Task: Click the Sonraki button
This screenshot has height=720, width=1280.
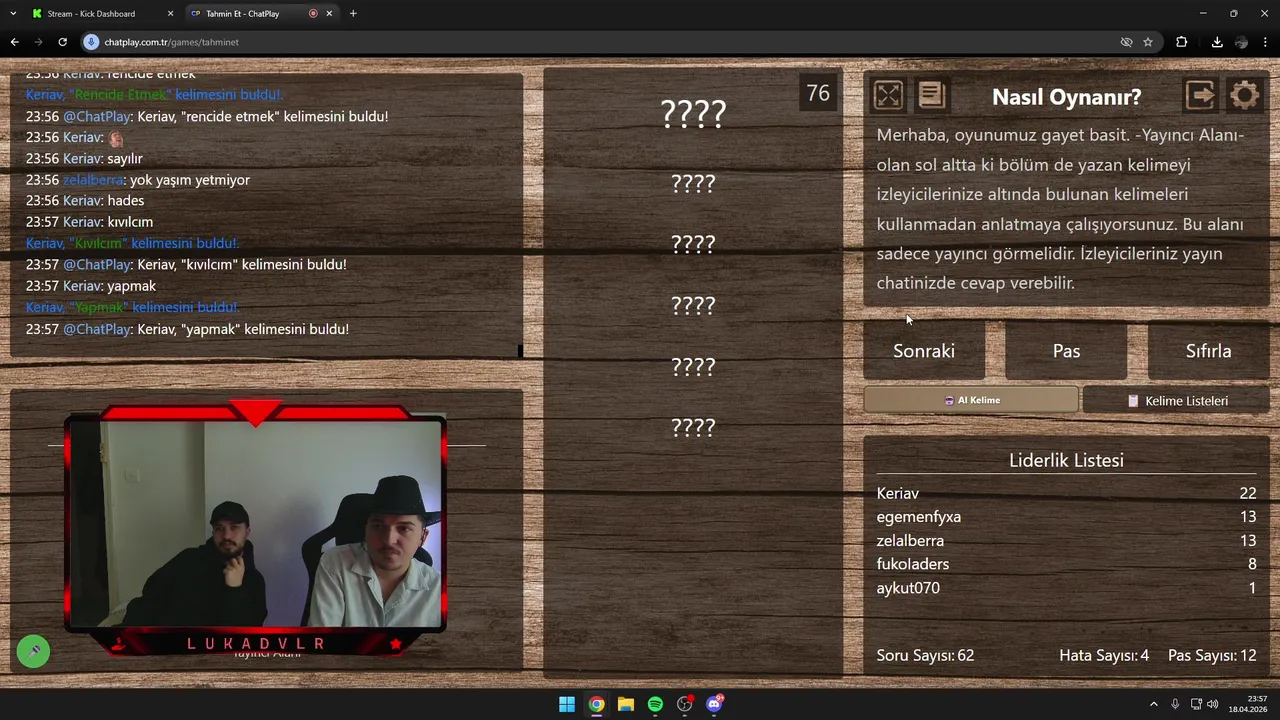Action: (924, 351)
